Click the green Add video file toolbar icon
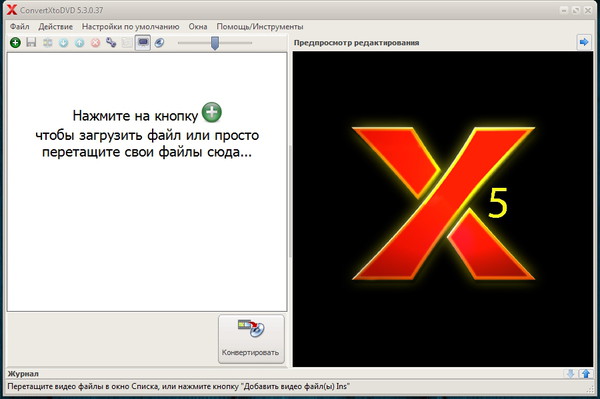Image resolution: width=600 pixels, height=399 pixels. [x=15, y=42]
